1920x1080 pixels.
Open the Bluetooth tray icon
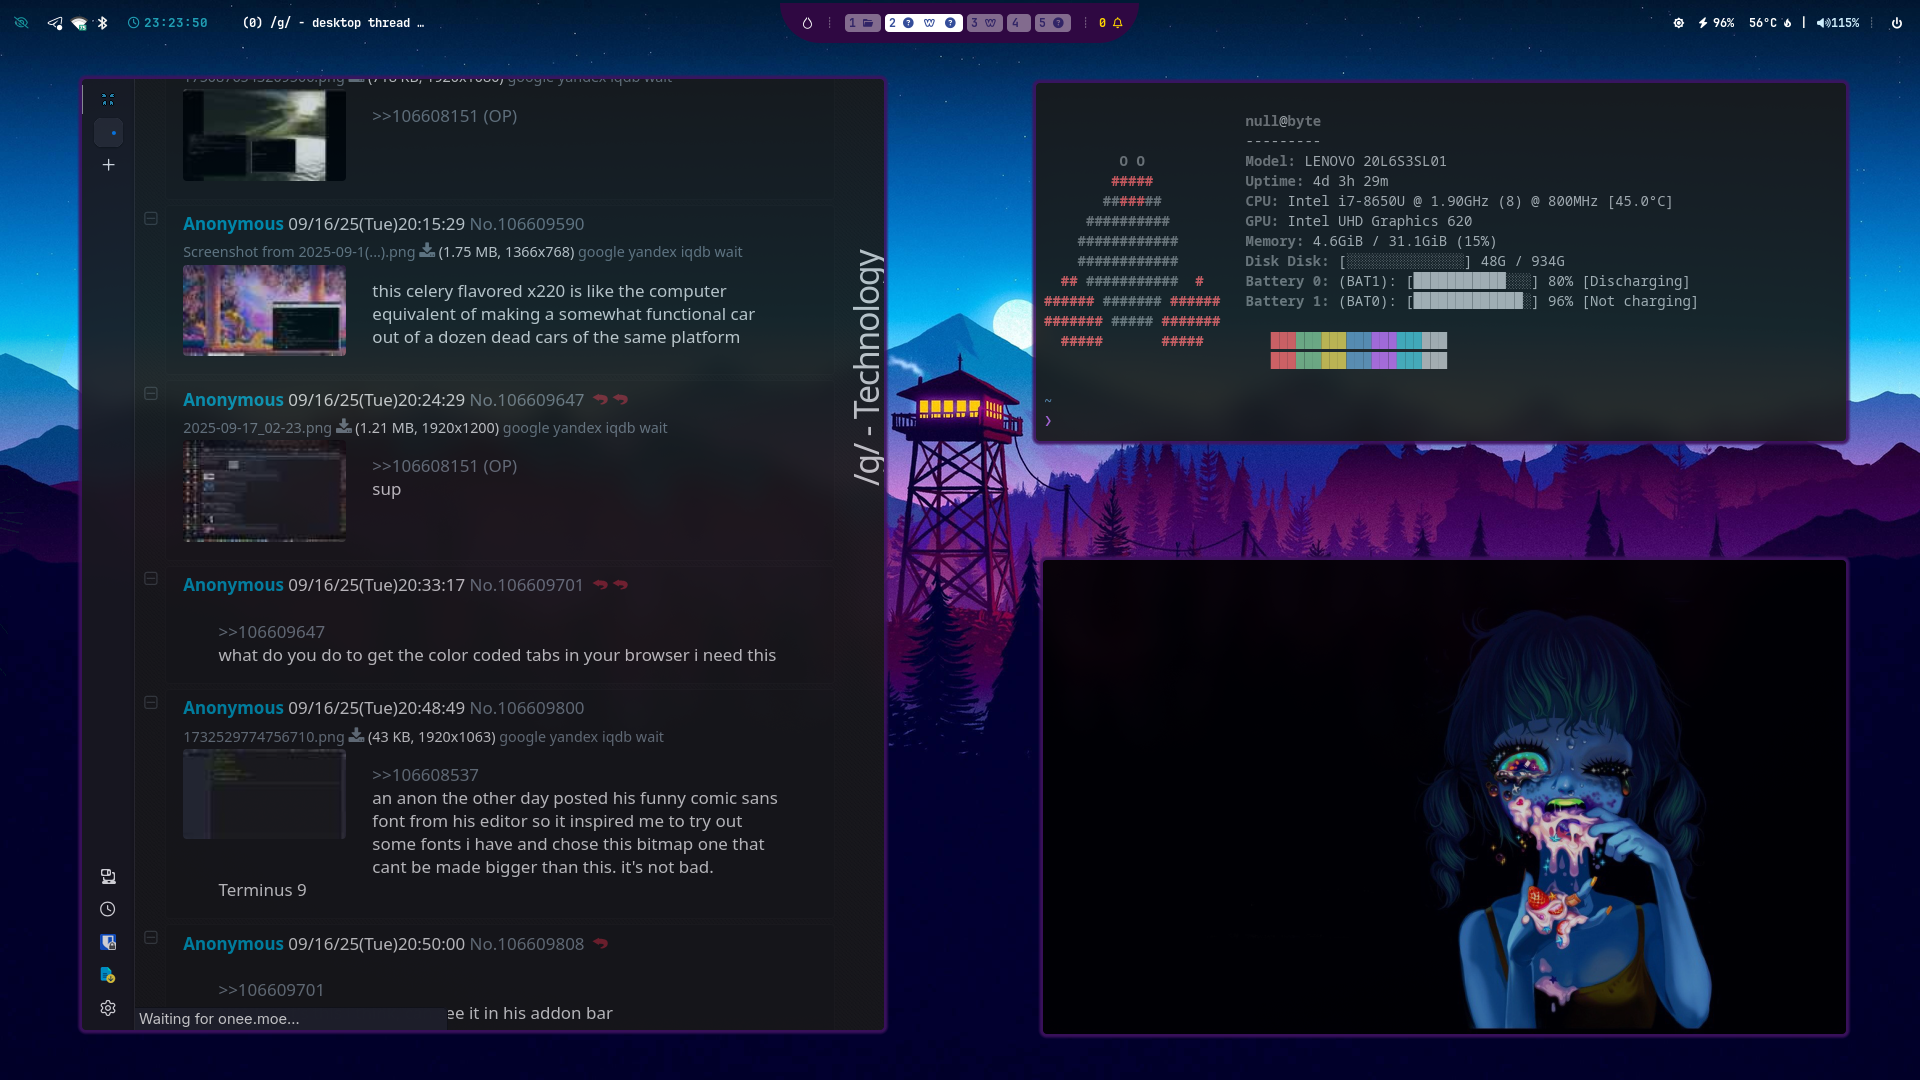pos(102,23)
